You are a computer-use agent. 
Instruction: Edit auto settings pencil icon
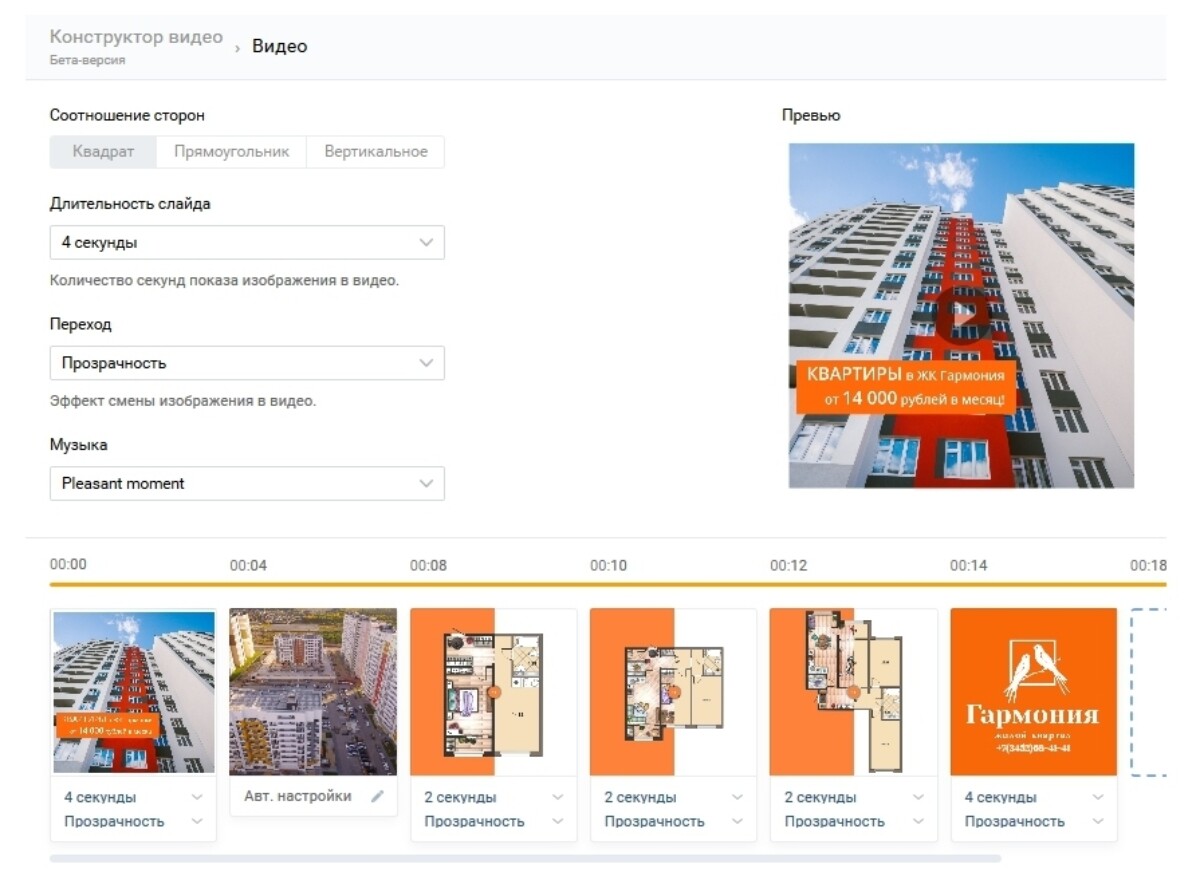(x=377, y=797)
